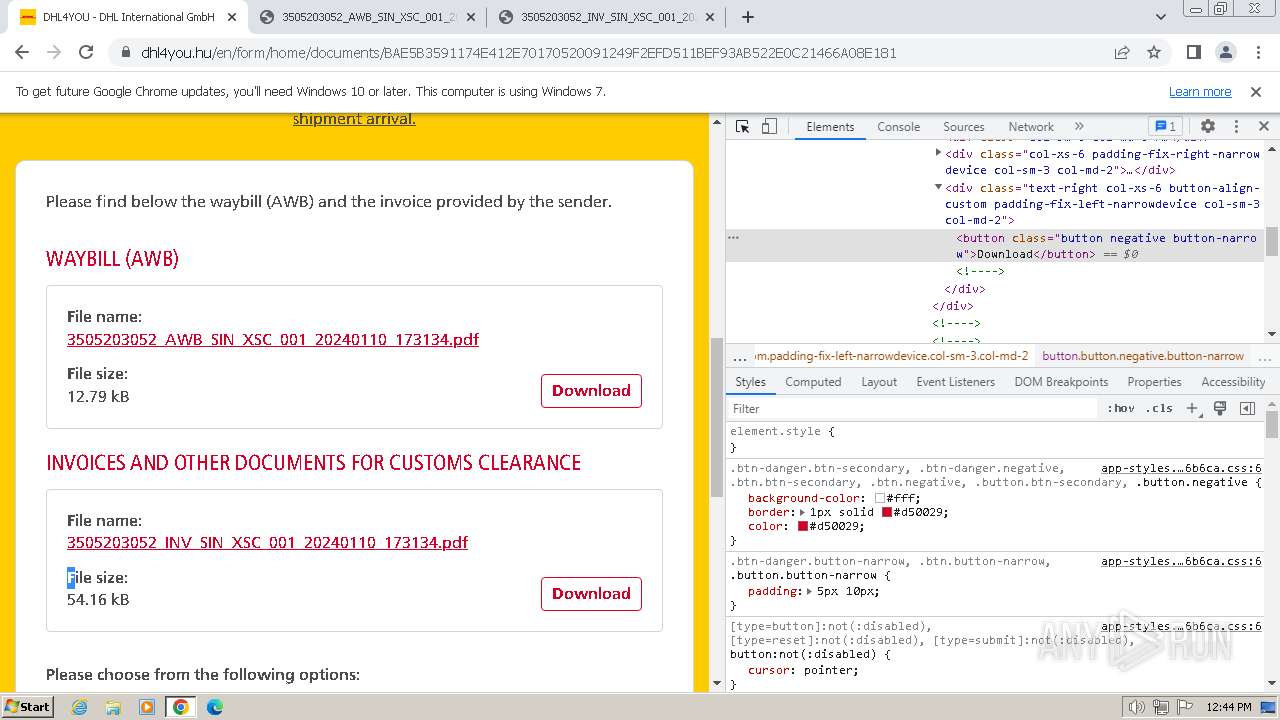Switch to the Sources tab

click(964, 127)
